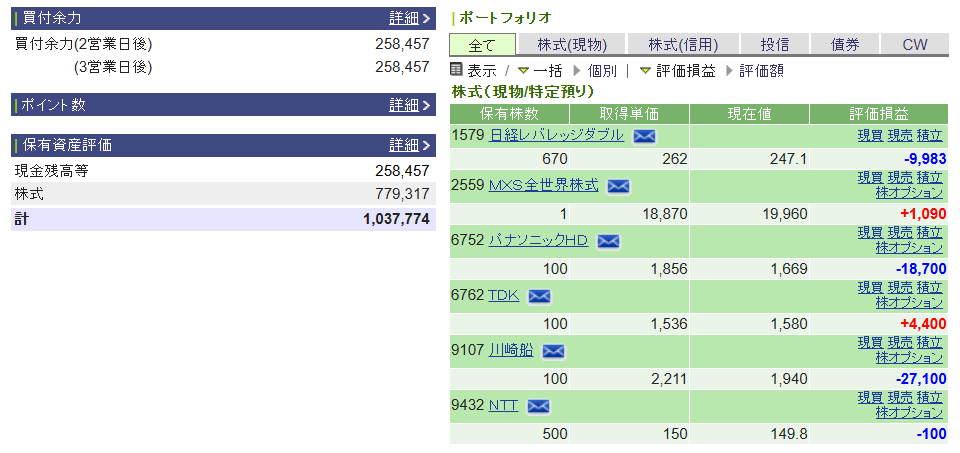Click the mail icon beside パナソニックHD
The height and width of the screenshot is (453, 960).
click(608, 241)
